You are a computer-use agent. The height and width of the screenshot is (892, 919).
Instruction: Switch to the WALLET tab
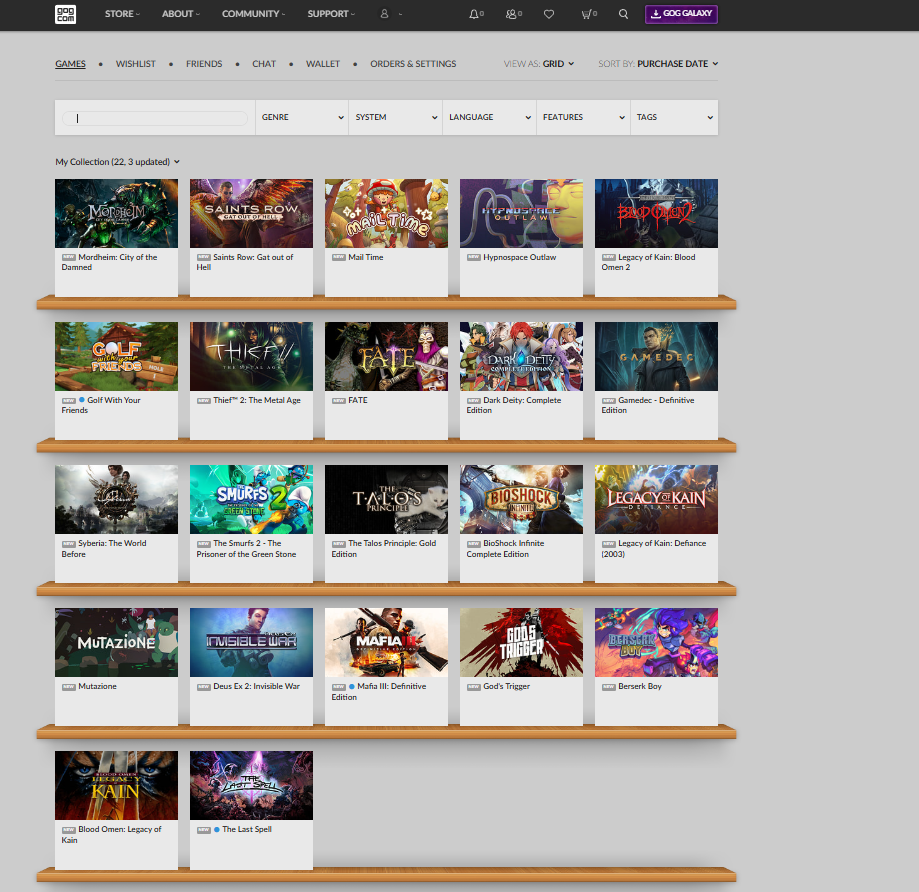[323, 64]
